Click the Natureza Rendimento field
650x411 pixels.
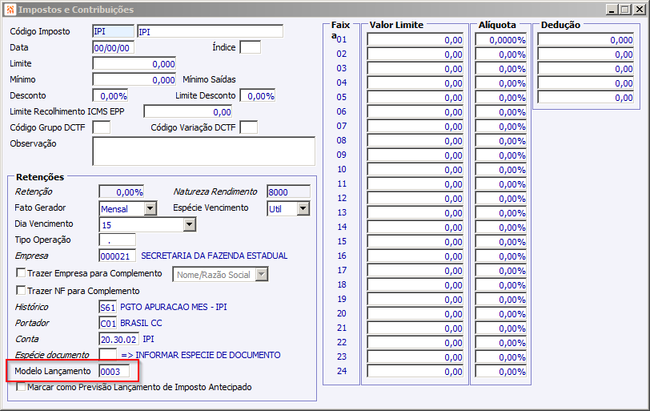pos(289,192)
